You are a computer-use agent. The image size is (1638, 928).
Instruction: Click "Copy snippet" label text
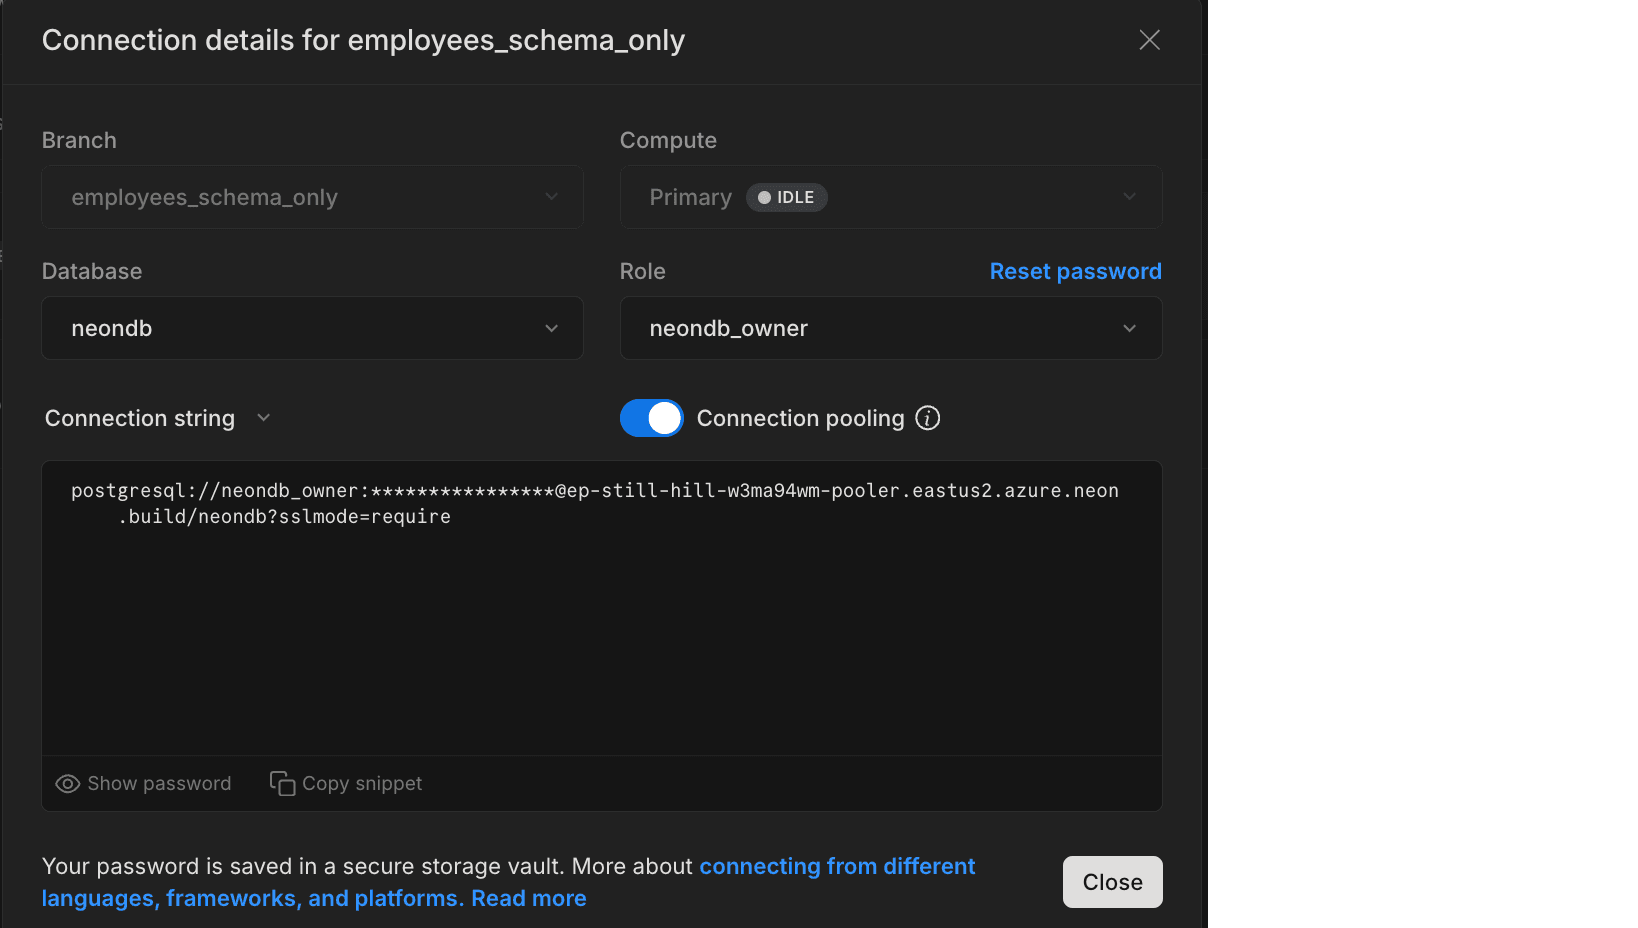(362, 784)
